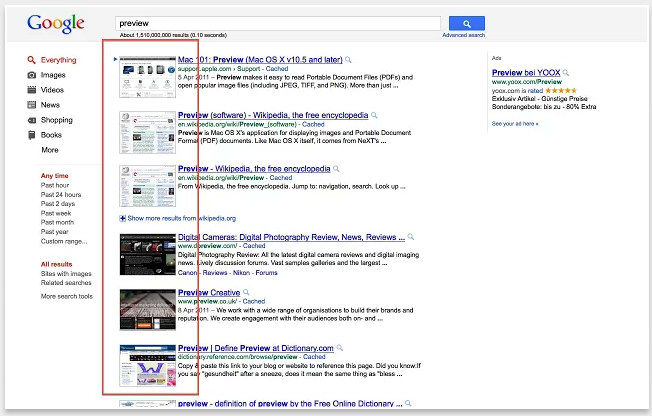
Task: Click thumbnail of Preview - Wikipedia result
Action: tap(147, 186)
